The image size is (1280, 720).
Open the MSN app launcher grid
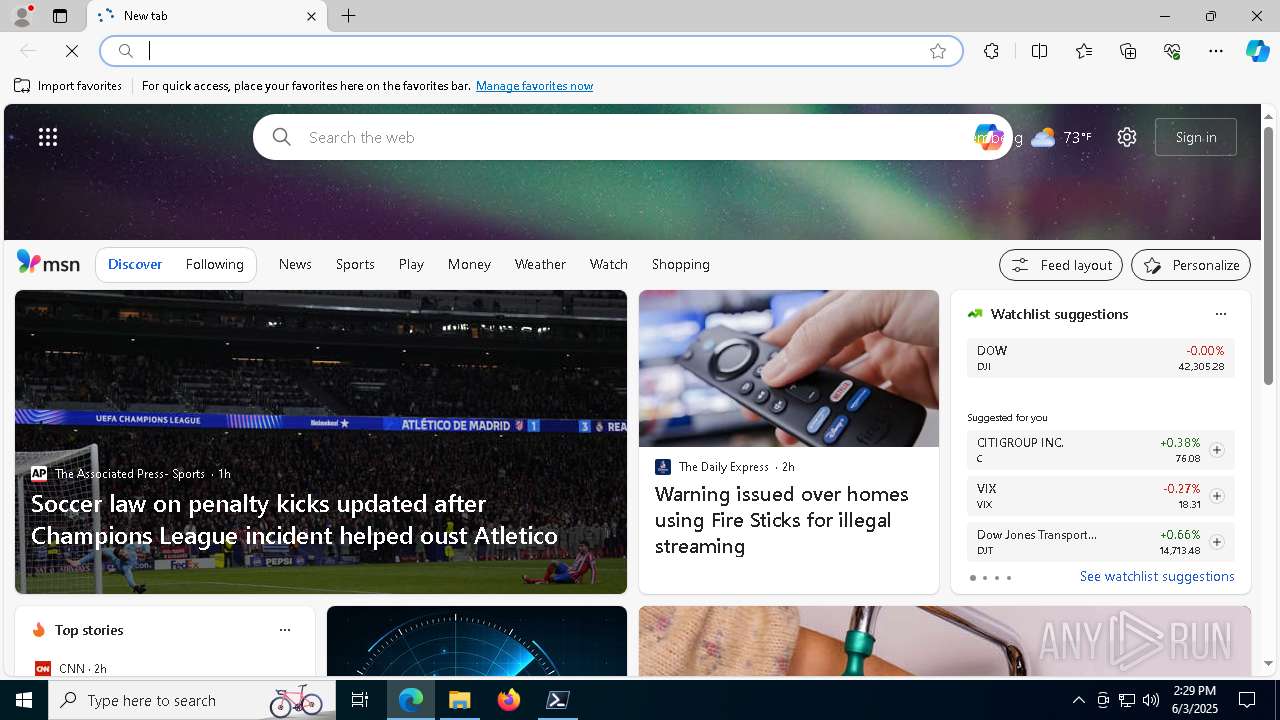(48, 137)
